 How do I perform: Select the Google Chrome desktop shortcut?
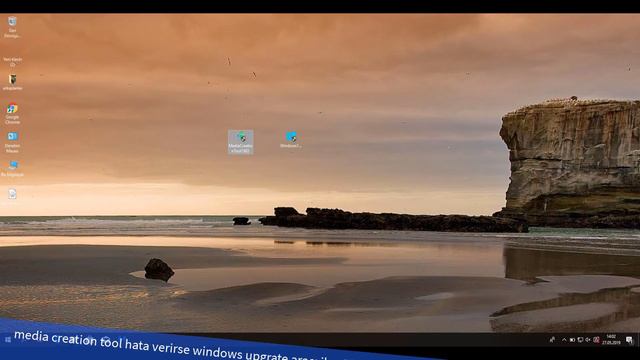12,114
